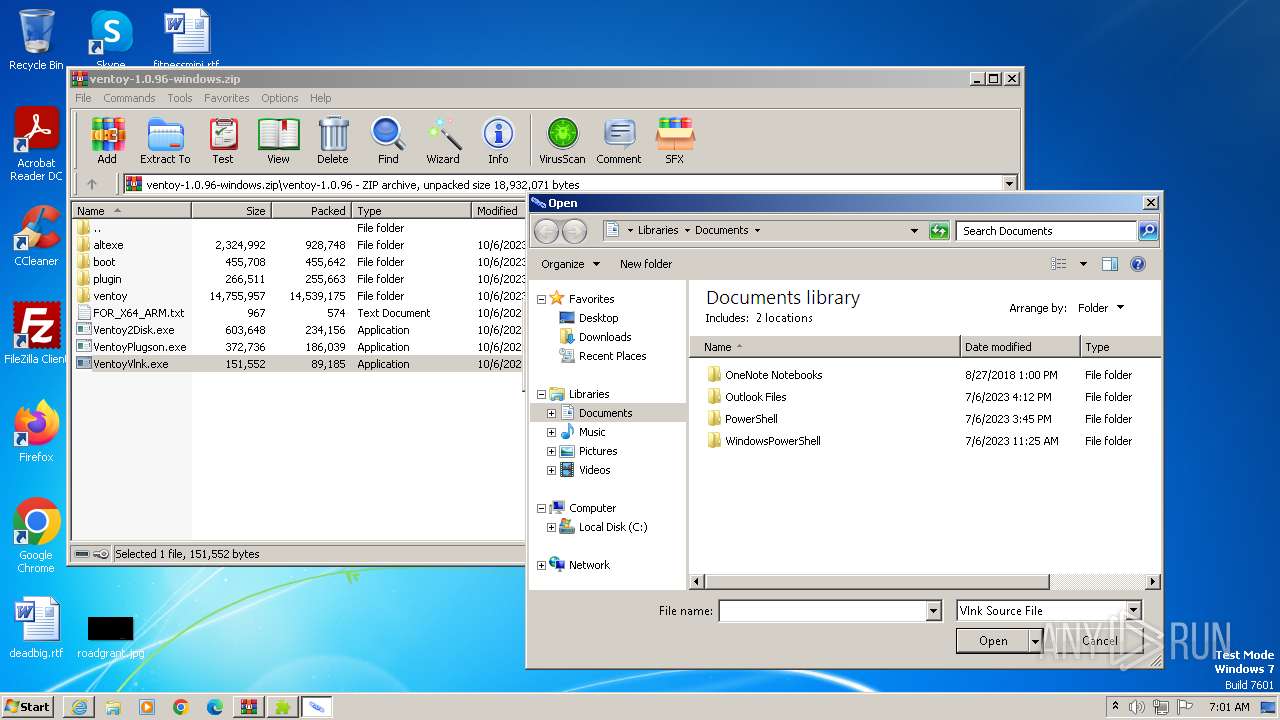This screenshot has width=1280, height=720.
Task: Run VirusScan from WinRAR toolbar
Action: point(562,141)
